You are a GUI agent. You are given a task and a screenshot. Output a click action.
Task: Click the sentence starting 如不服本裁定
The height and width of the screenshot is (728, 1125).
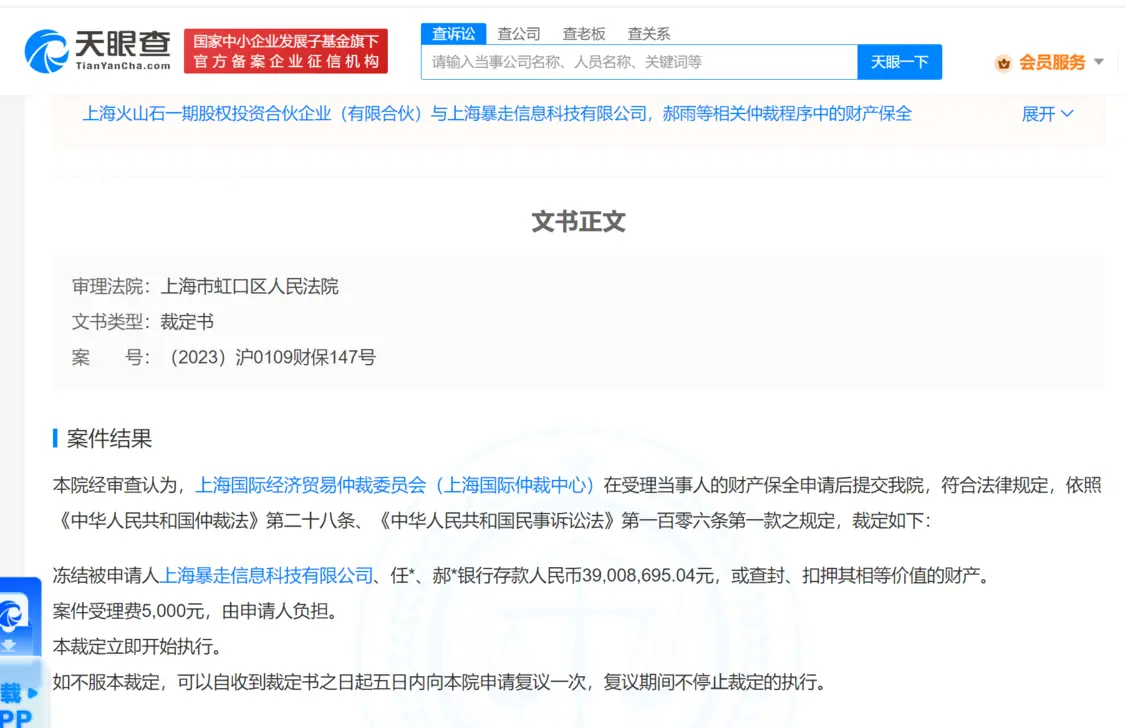(440, 681)
